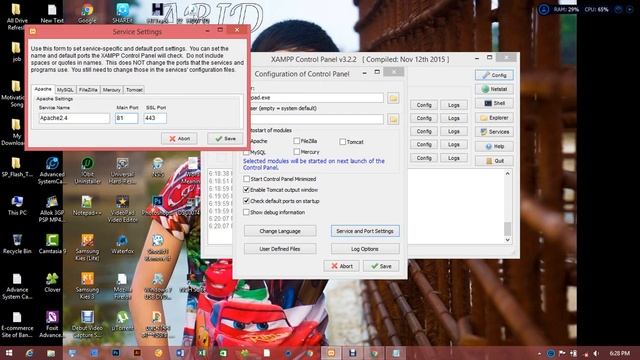
Task: Toggle FileZilla autostart checkbox
Action: (x=297, y=141)
